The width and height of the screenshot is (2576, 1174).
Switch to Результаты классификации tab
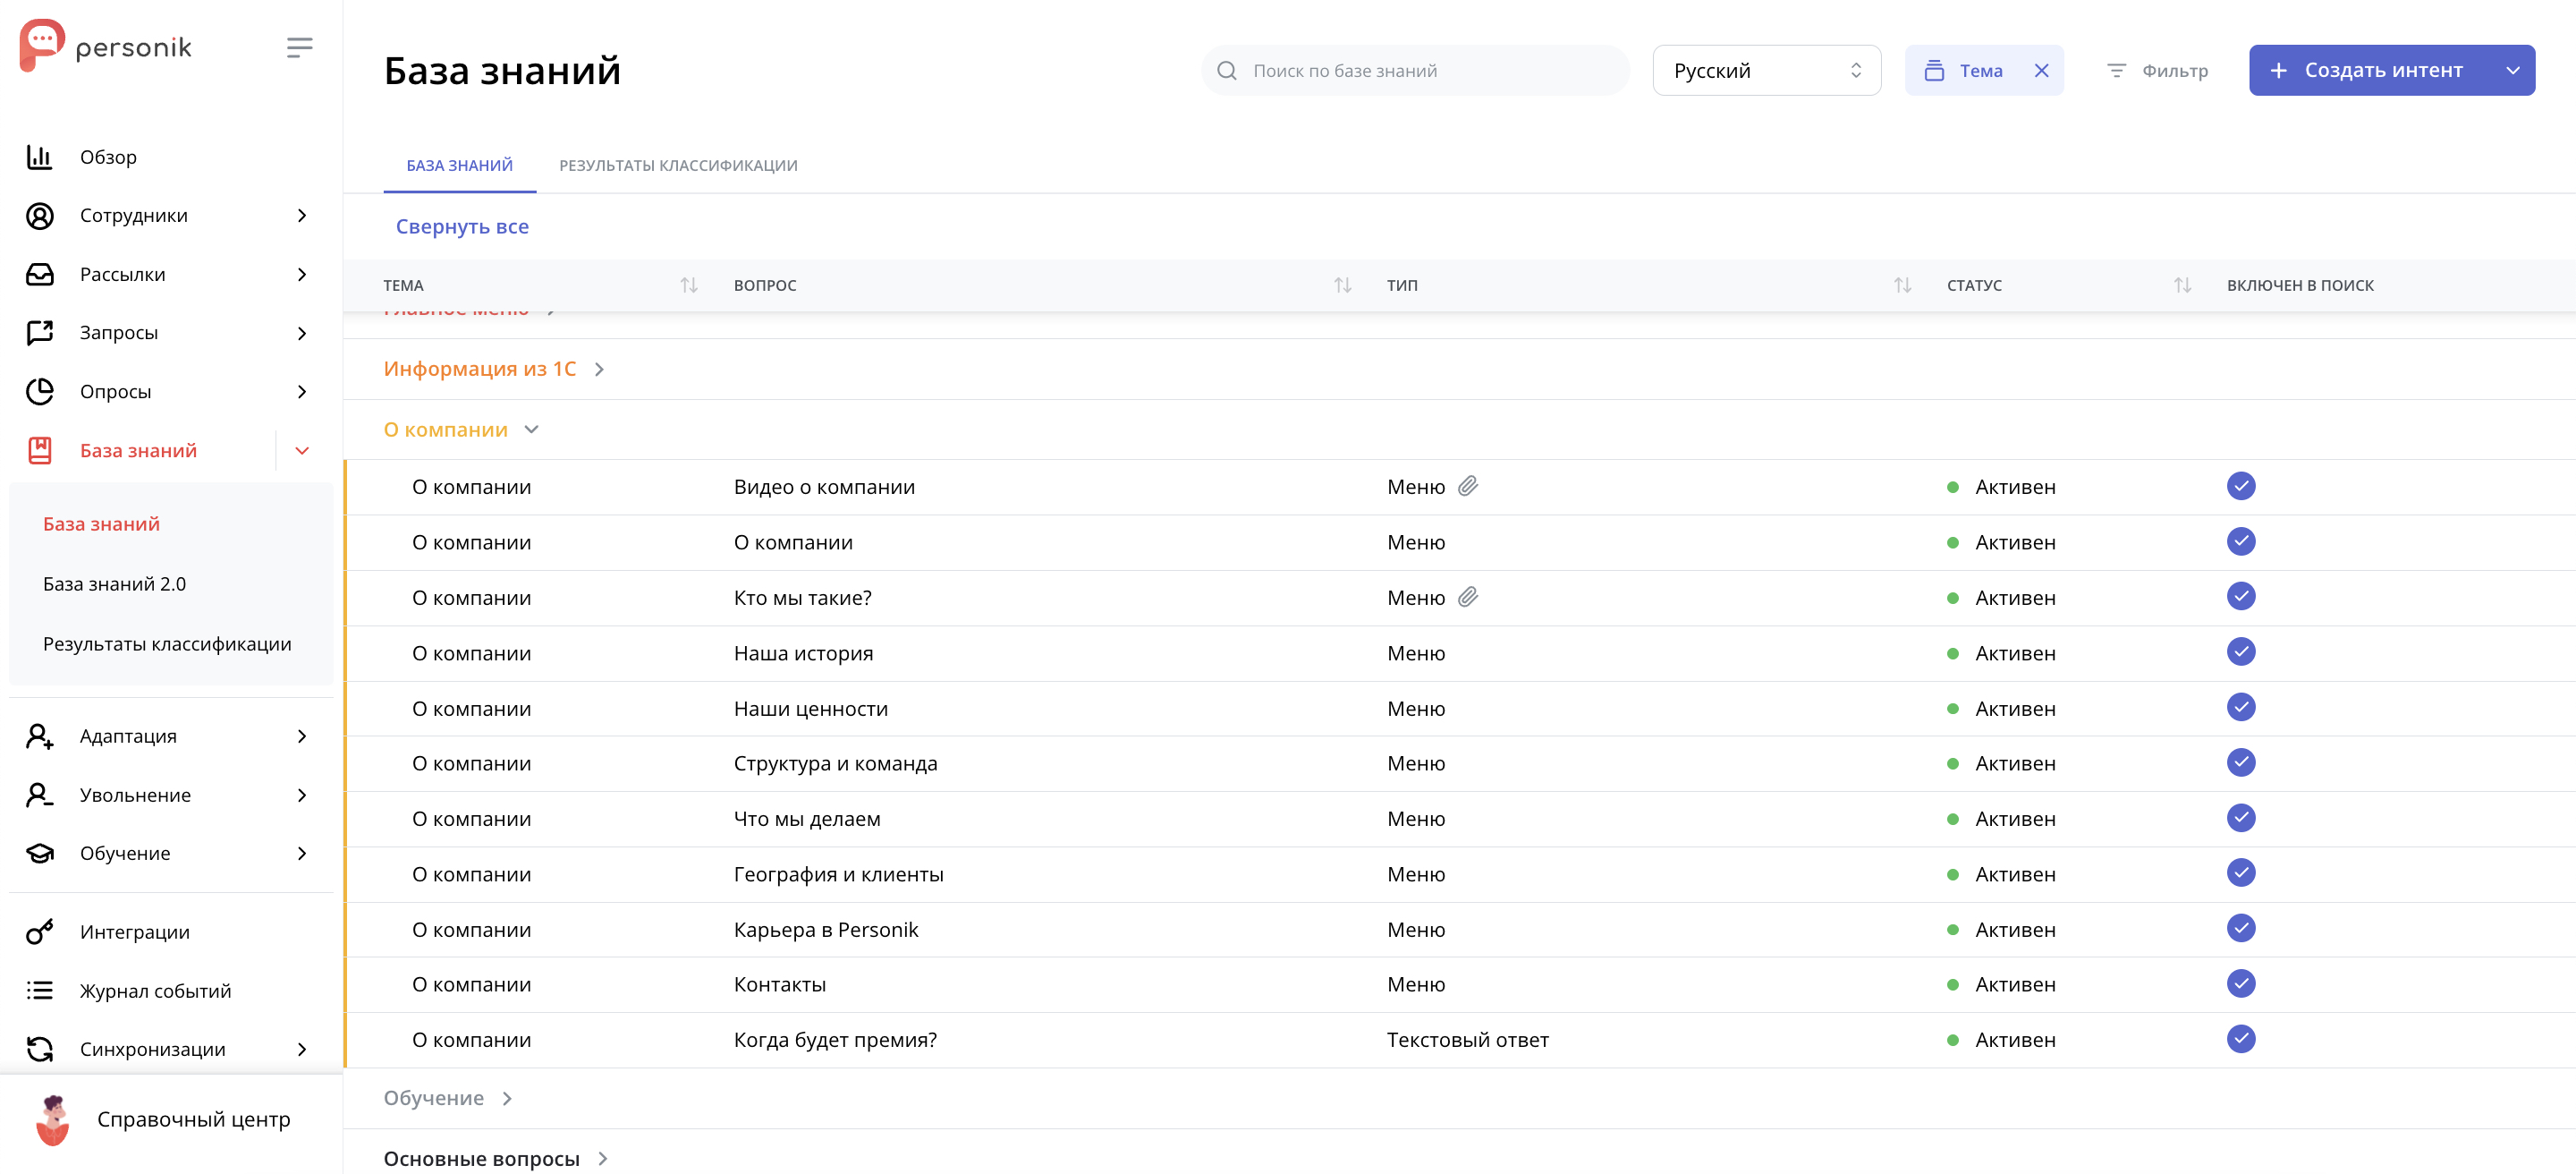pos(678,165)
